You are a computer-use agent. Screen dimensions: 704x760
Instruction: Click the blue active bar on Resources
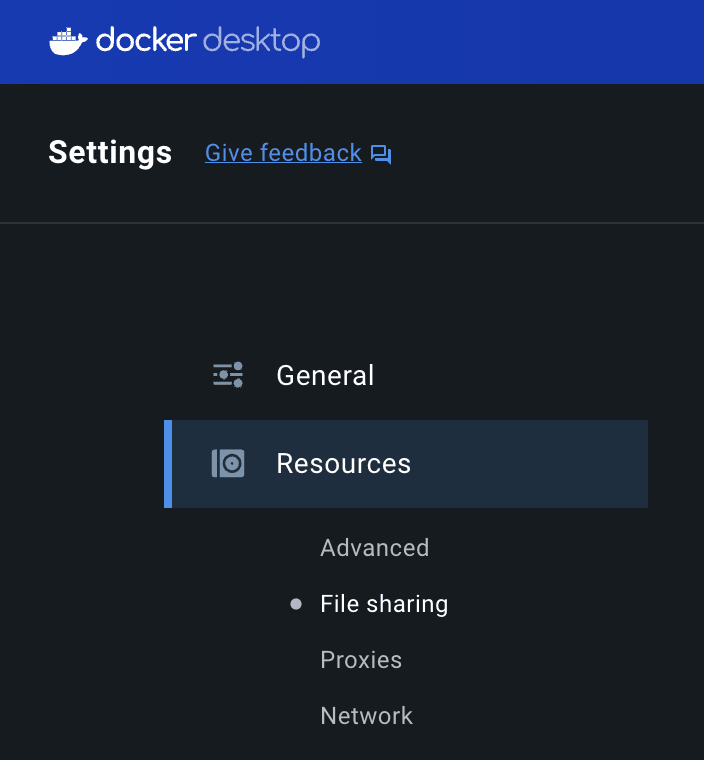click(x=168, y=464)
